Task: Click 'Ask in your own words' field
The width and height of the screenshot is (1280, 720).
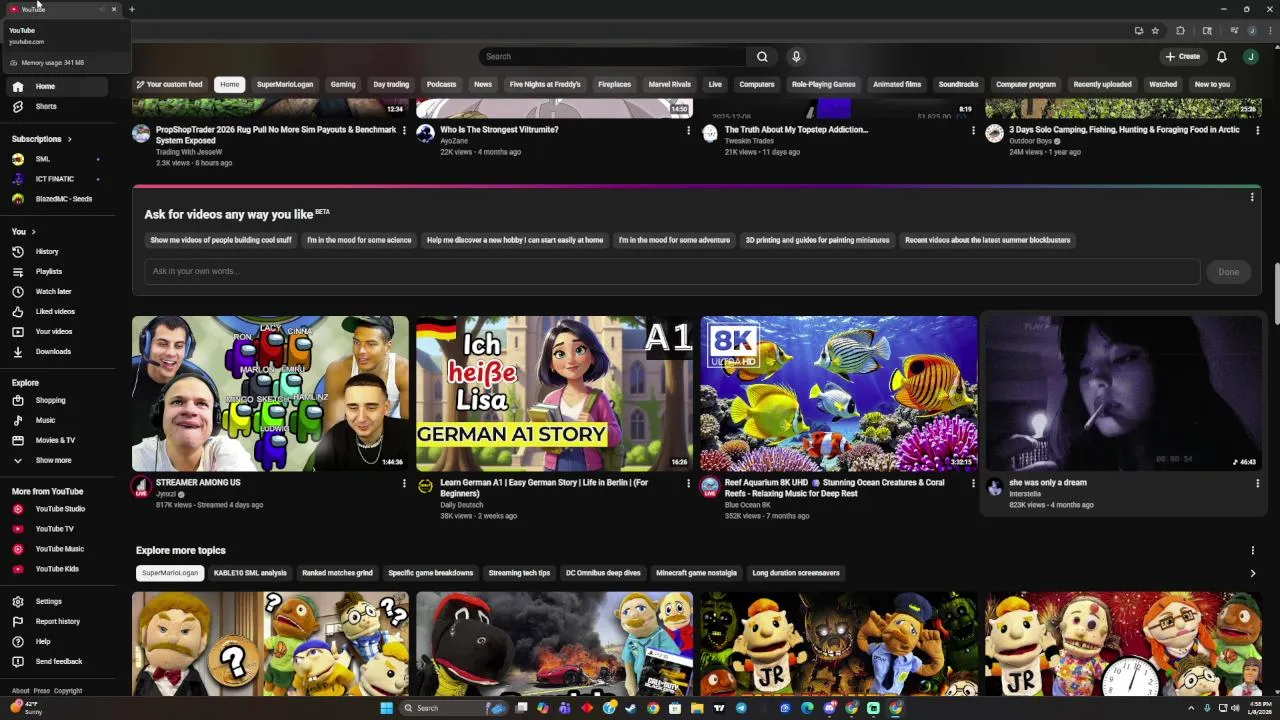Action: tap(672, 271)
